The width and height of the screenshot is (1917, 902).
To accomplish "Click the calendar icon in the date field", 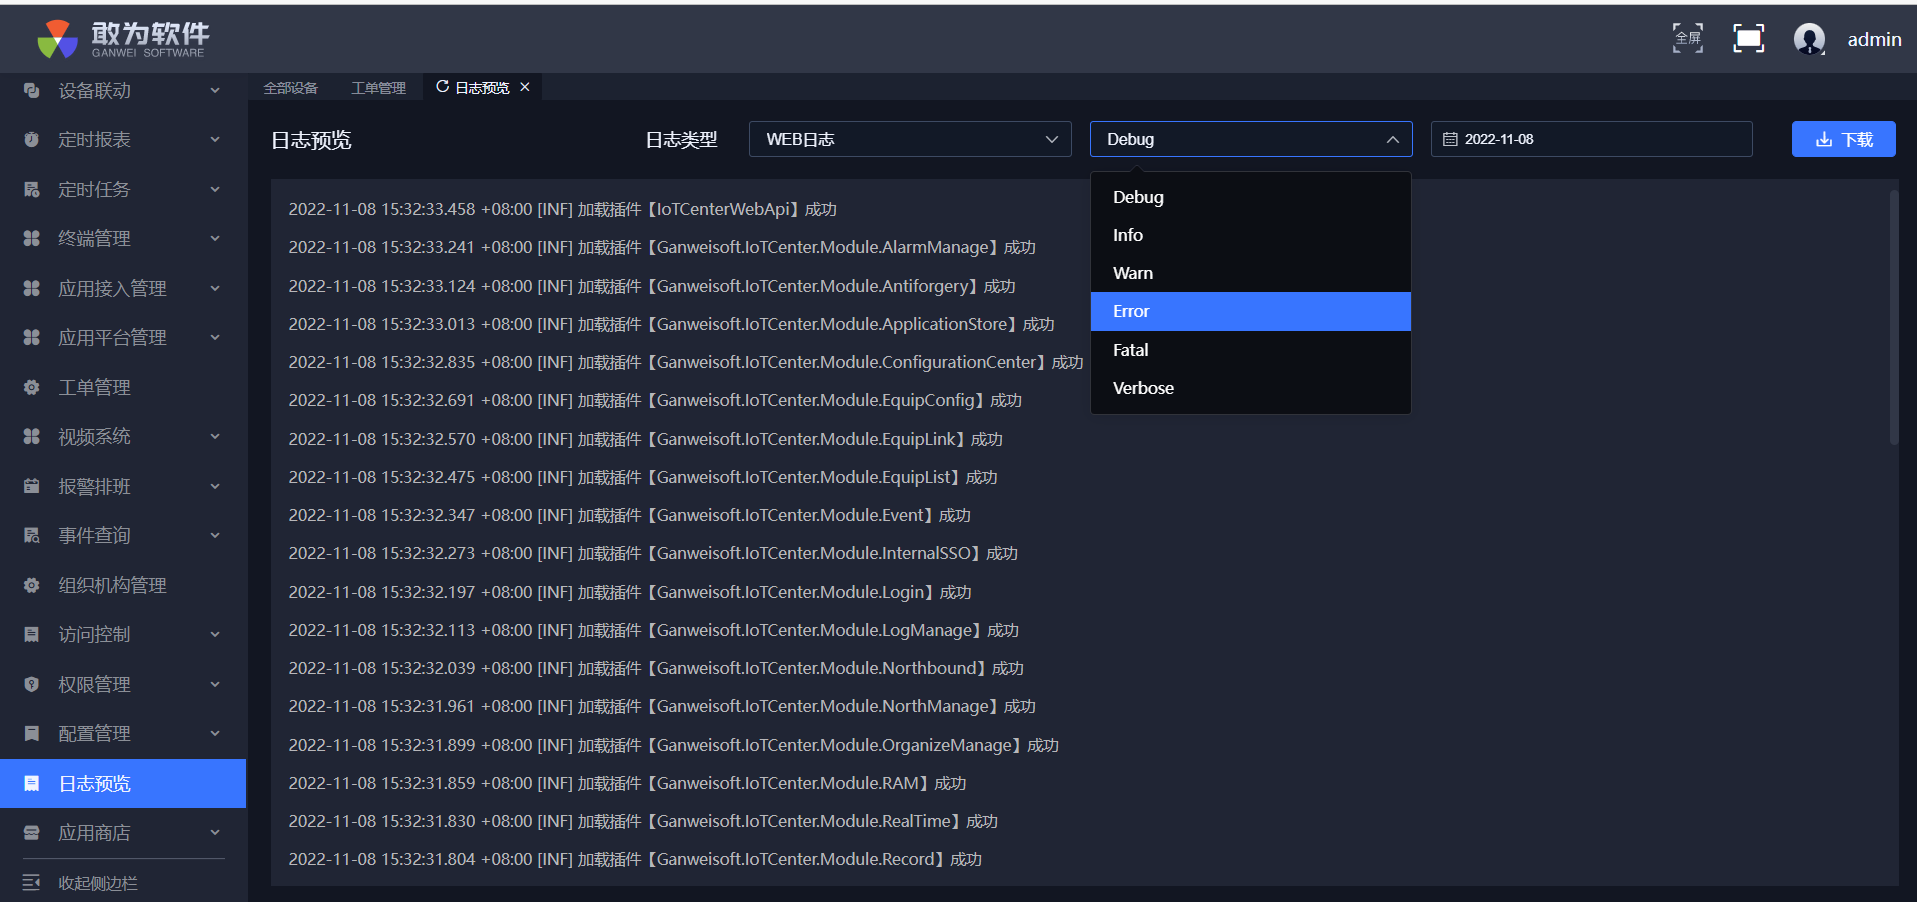I will click(x=1450, y=139).
